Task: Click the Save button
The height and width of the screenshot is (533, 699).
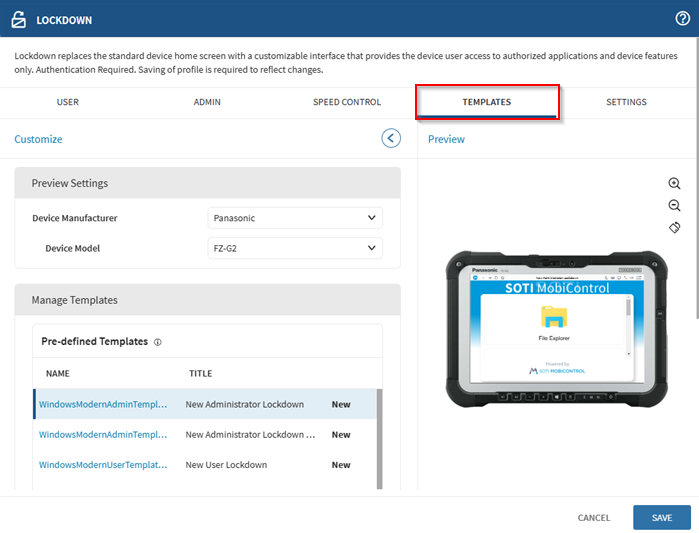Action: click(x=661, y=517)
